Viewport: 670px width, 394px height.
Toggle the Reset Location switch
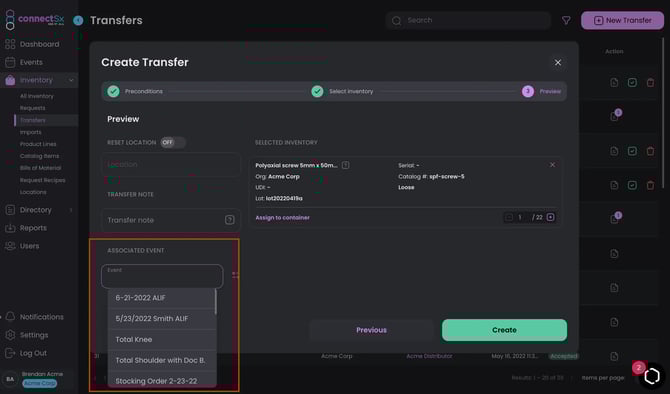tap(173, 142)
